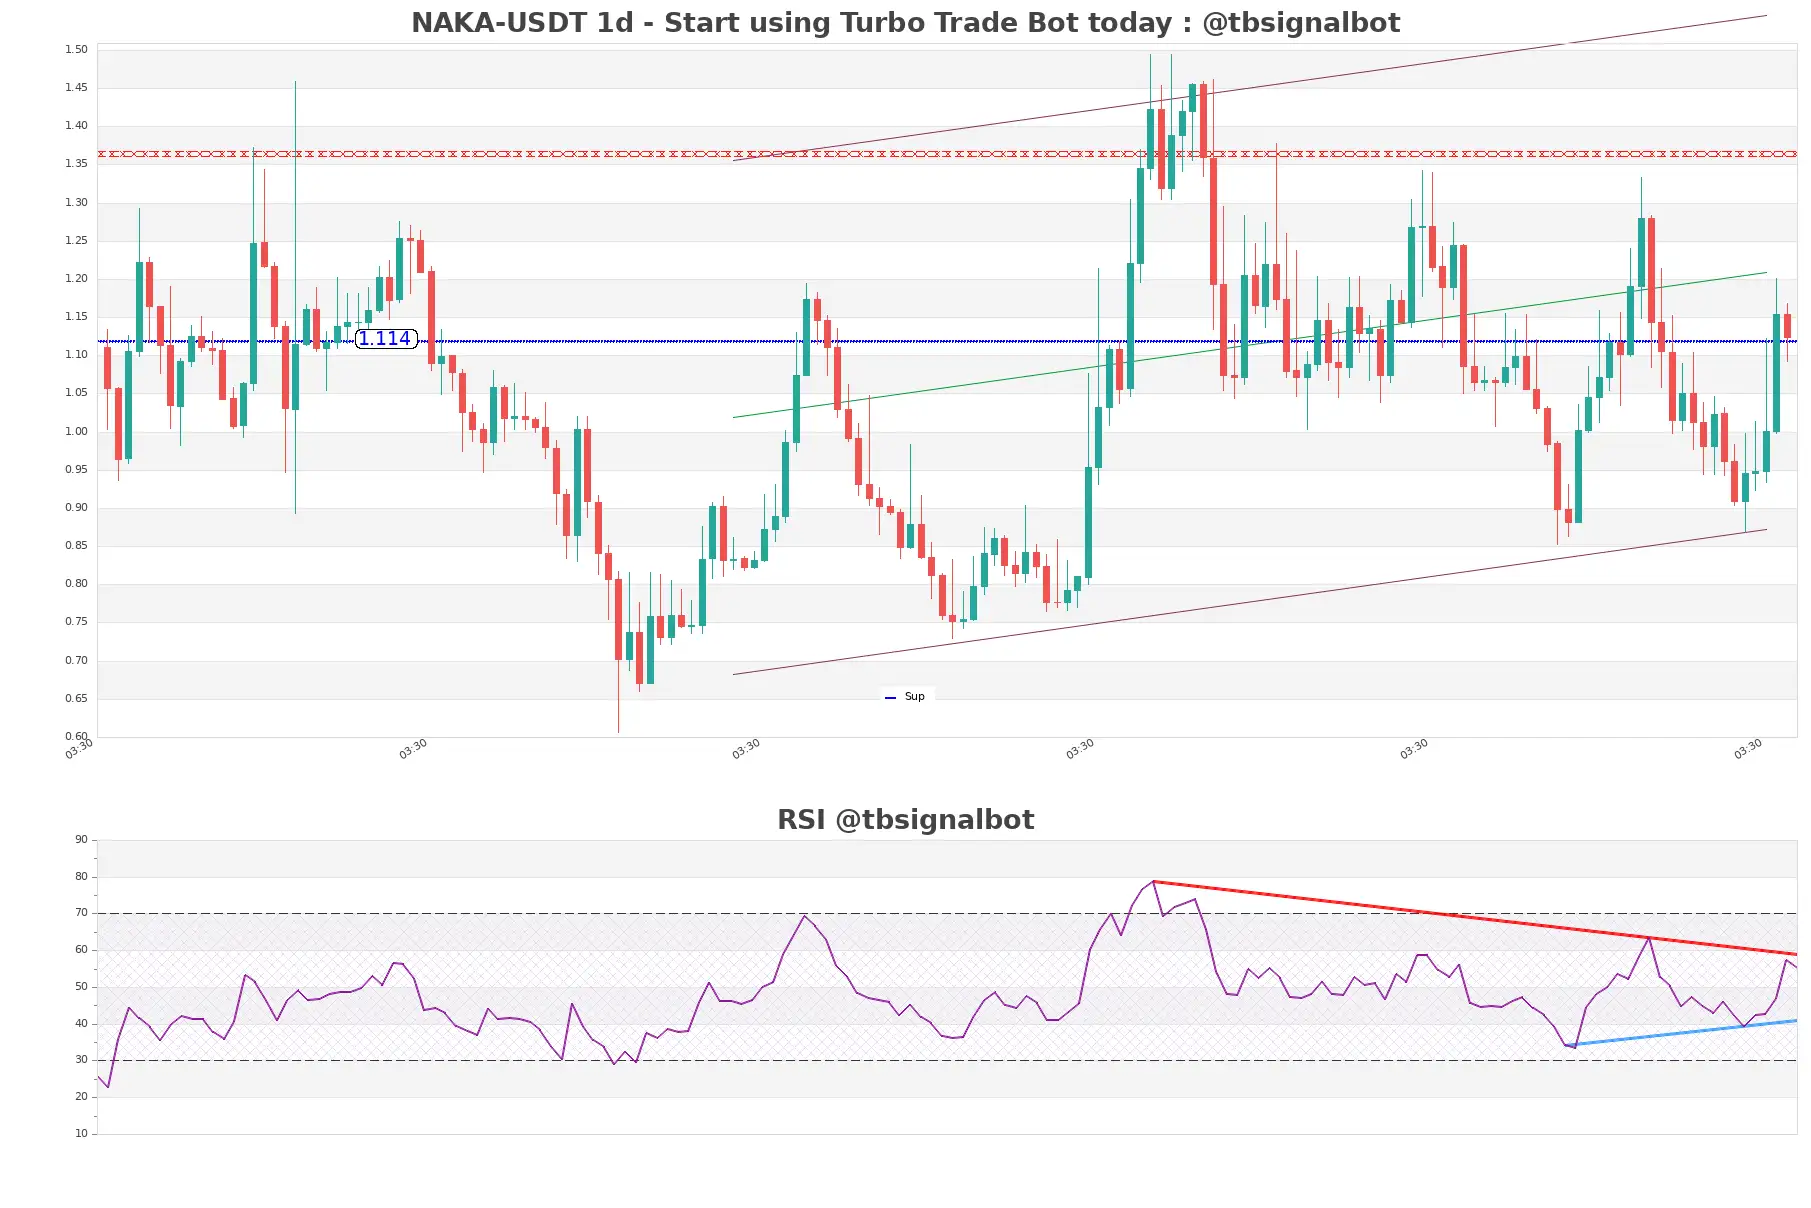Click the RSI axis label 90
Image resolution: width=1811 pixels, height=1208 pixels.
tap(81, 840)
